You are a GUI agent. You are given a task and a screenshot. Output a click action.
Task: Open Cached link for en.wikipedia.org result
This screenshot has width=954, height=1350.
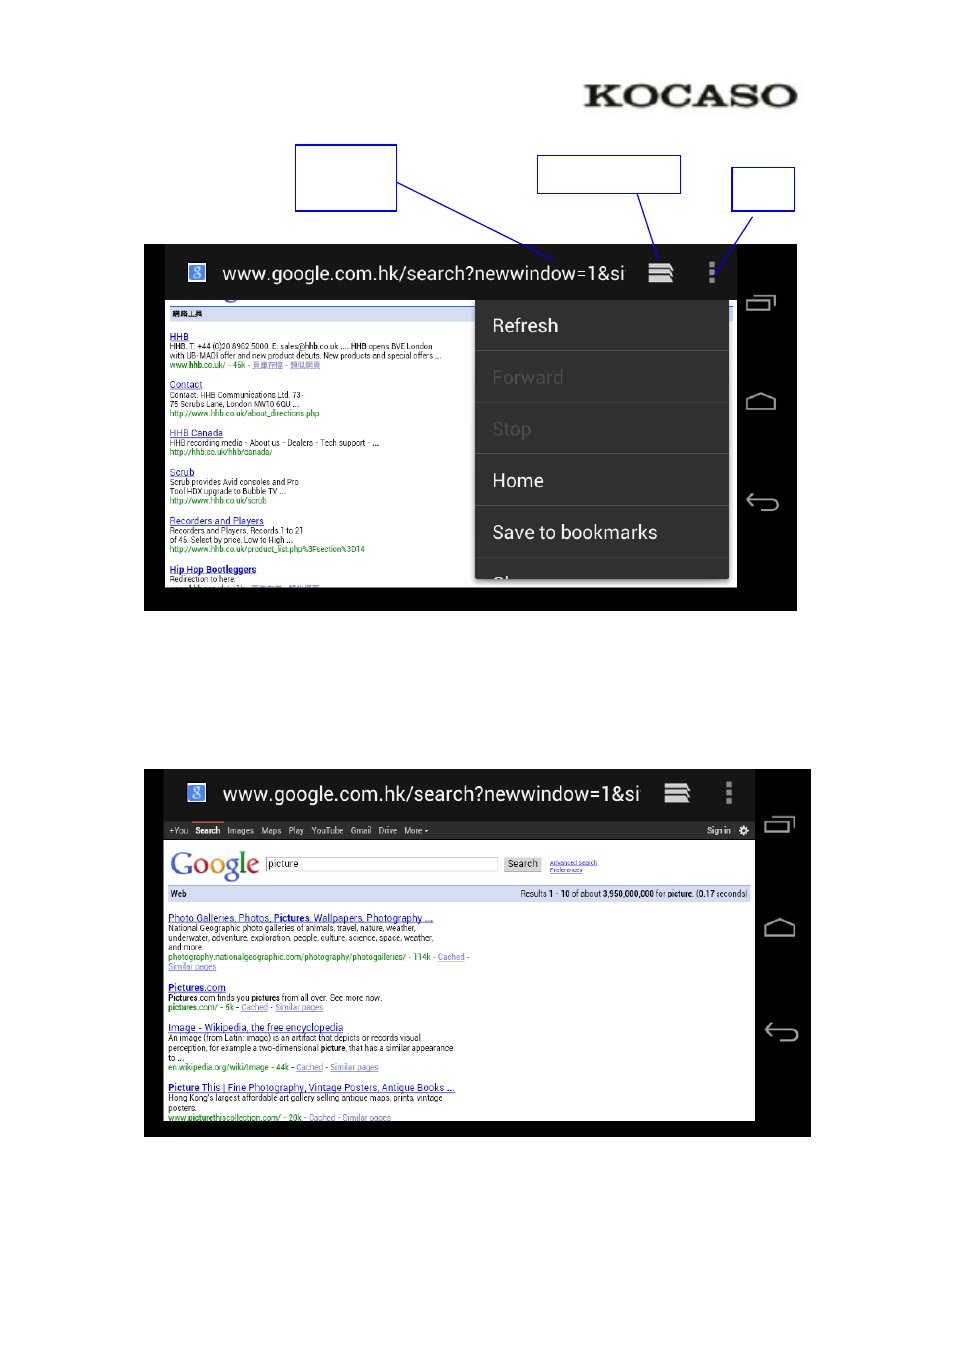pyautogui.click(x=309, y=1067)
